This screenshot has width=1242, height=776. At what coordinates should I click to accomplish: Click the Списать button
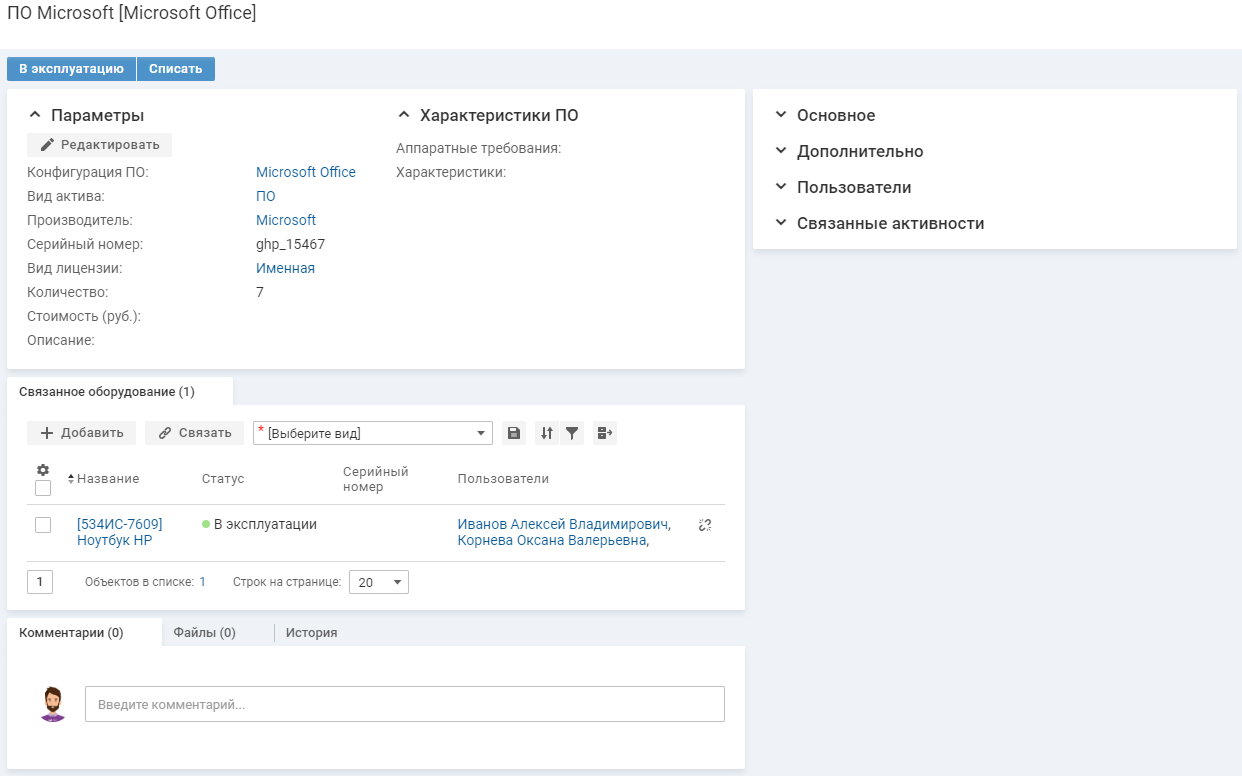pos(176,69)
